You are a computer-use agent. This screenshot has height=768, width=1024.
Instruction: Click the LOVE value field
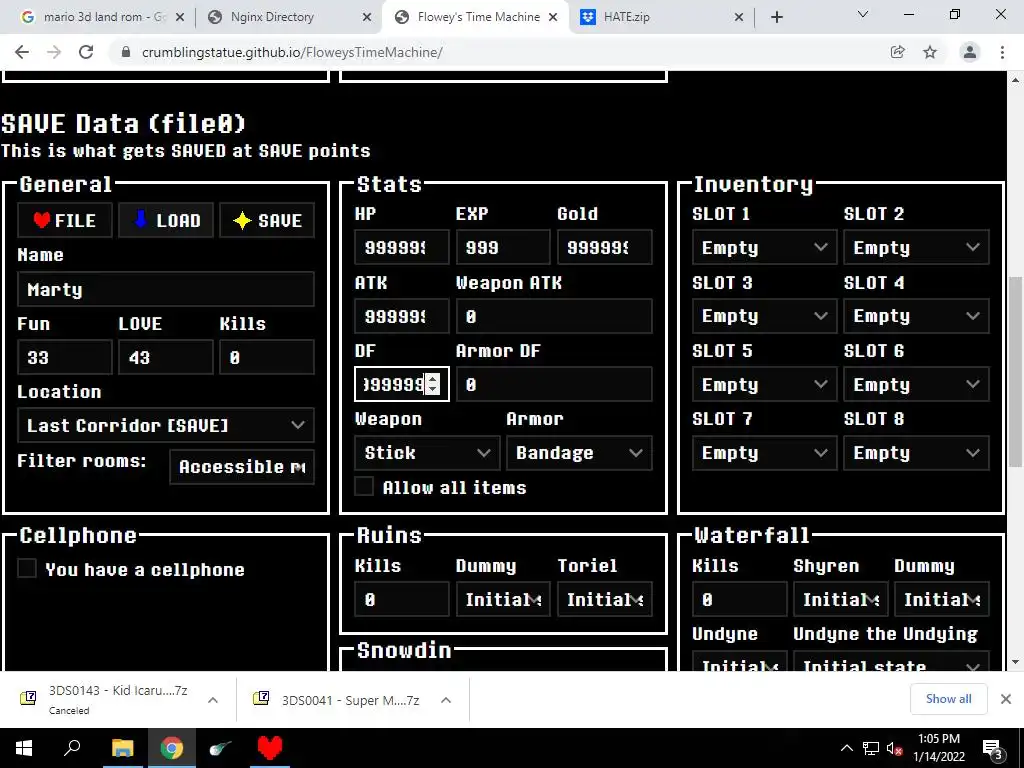pos(166,357)
